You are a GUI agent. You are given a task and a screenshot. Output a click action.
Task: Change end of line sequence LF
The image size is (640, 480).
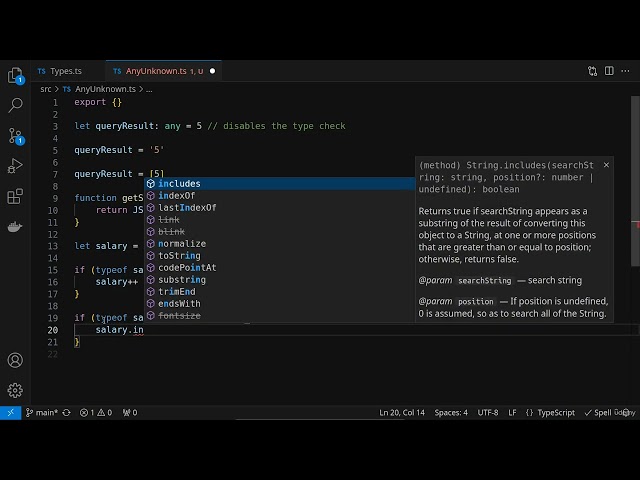point(512,413)
